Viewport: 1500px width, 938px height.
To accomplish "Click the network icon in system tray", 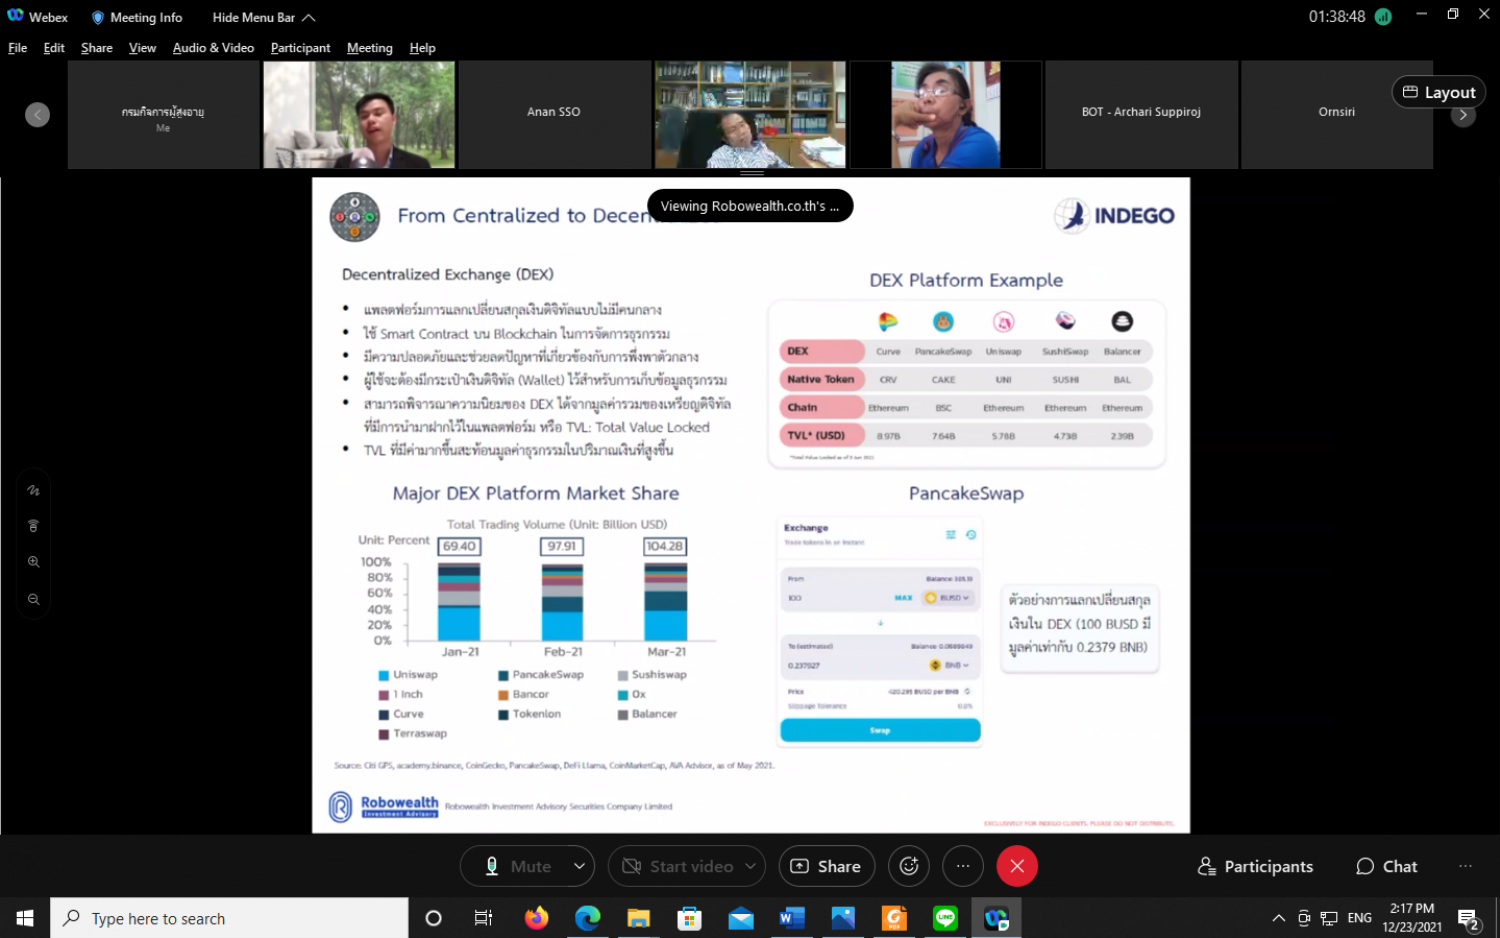I will (x=1329, y=918).
